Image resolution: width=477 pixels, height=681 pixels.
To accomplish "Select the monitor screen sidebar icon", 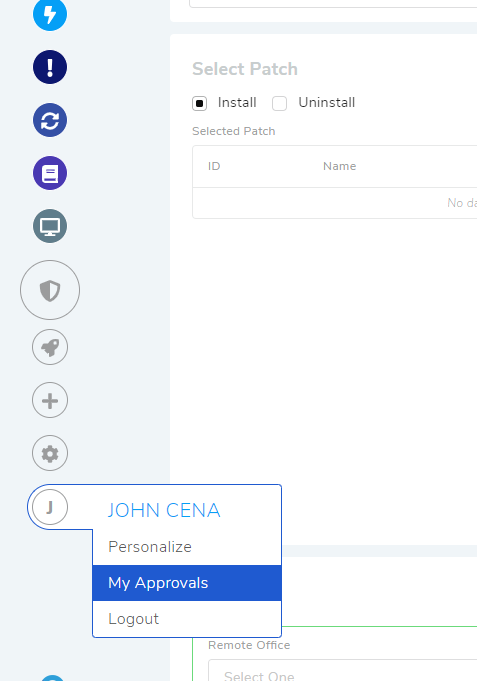I will 50,226.
